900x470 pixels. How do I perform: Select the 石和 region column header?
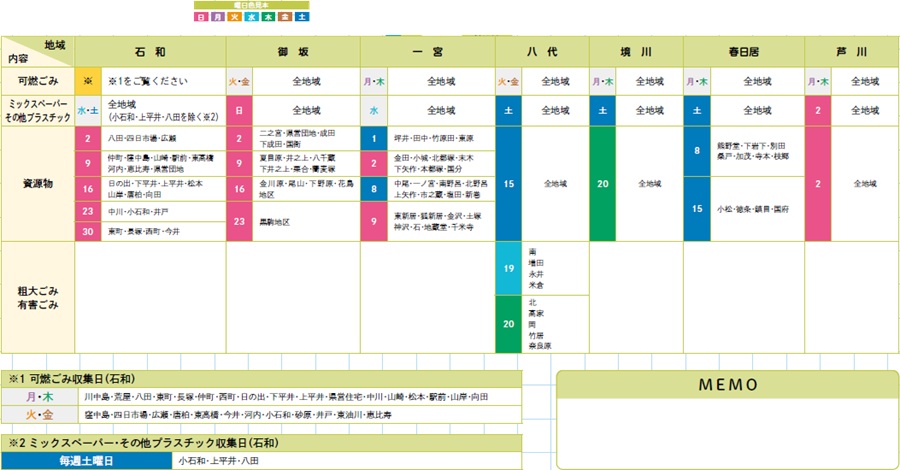point(151,51)
